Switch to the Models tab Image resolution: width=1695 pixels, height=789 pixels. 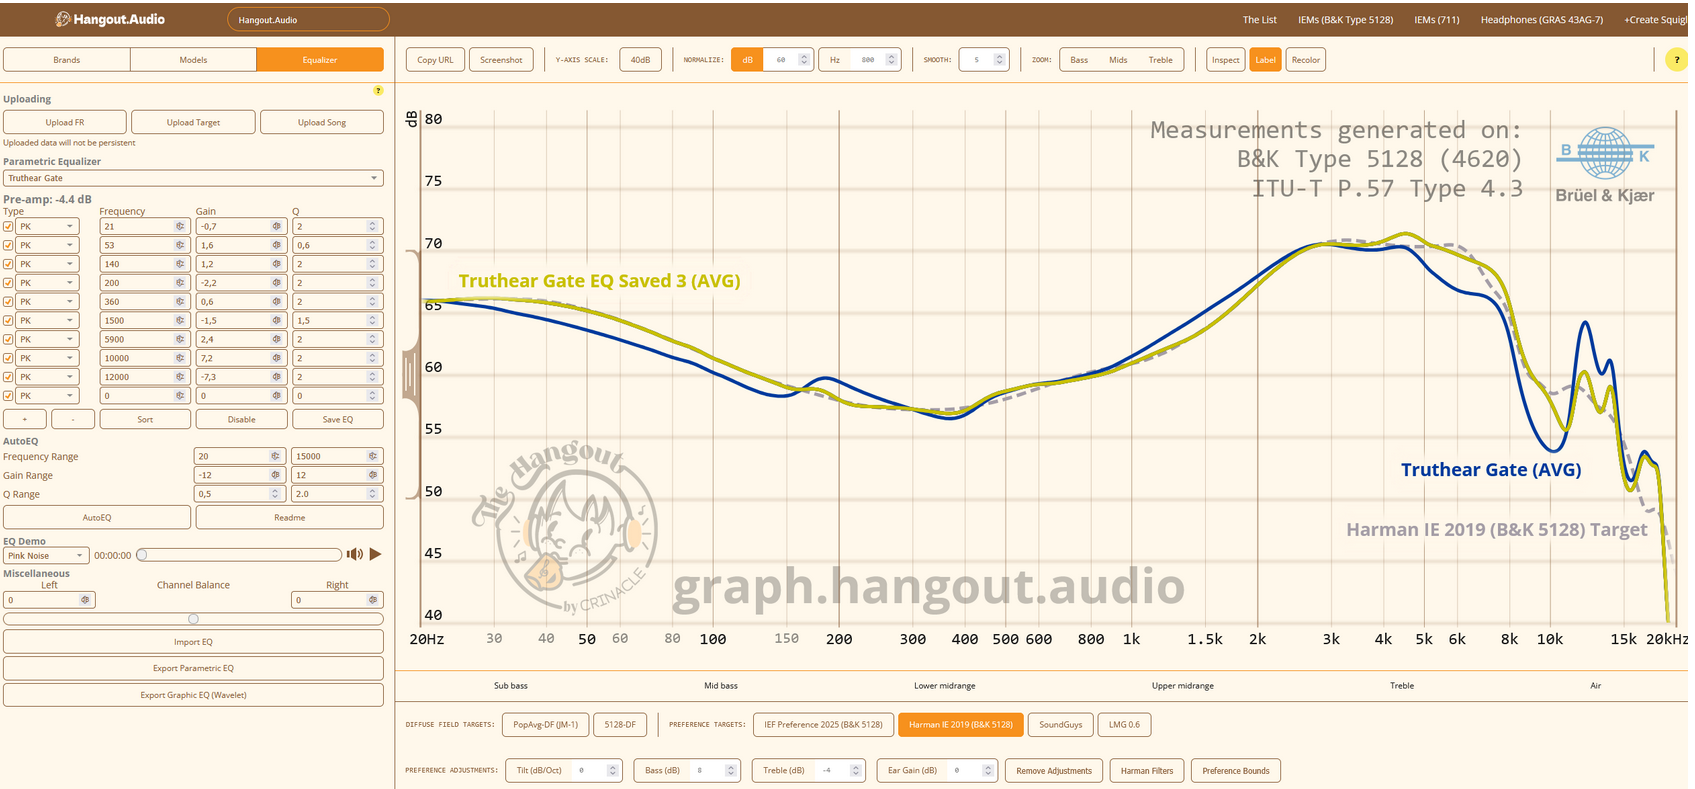(193, 60)
